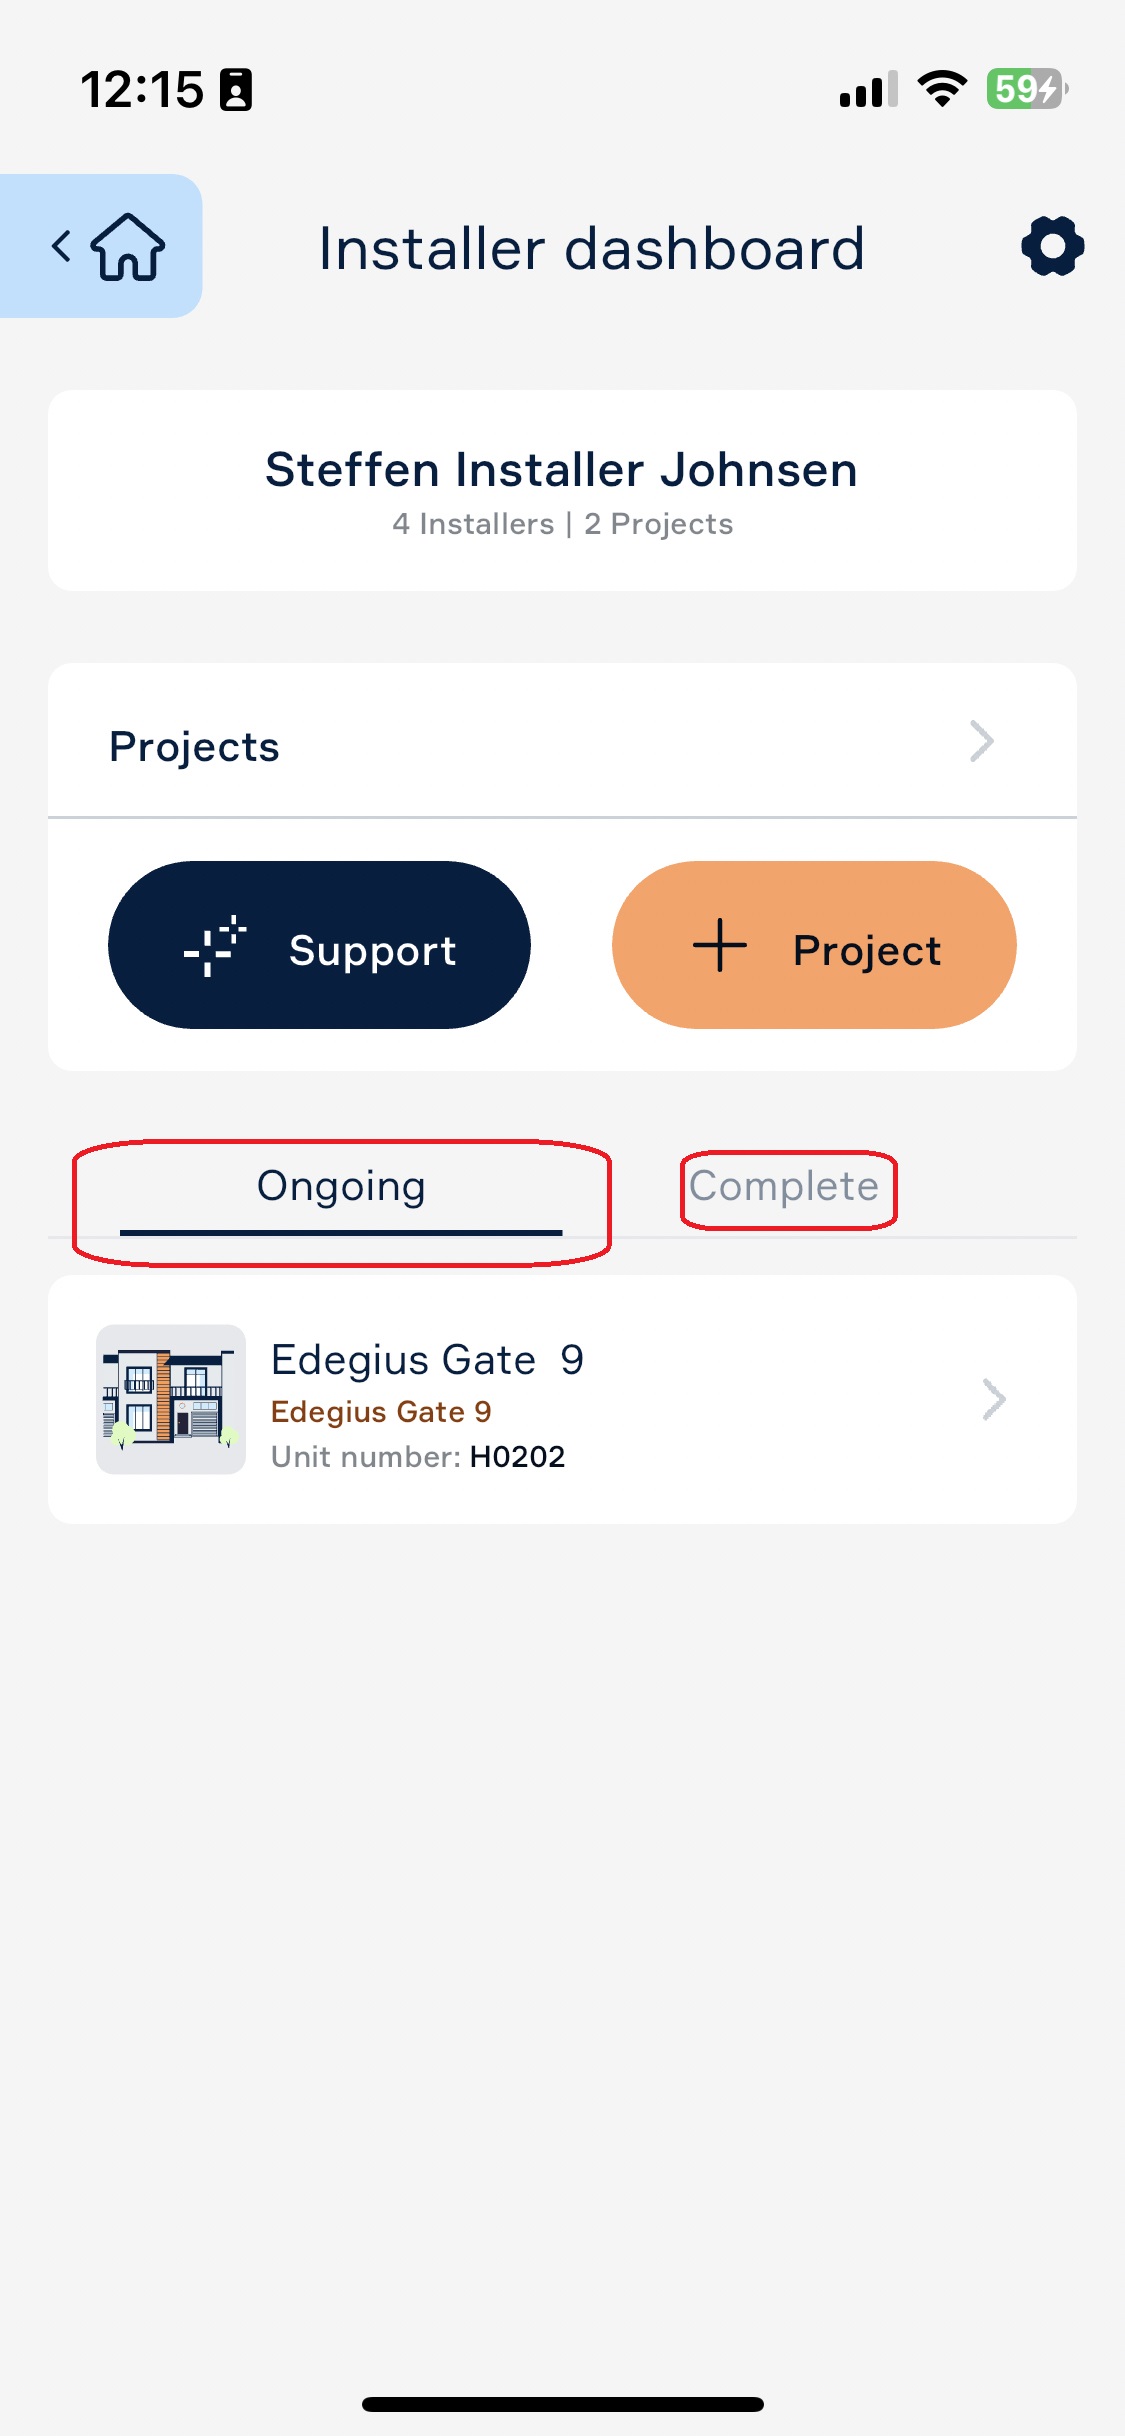Open settings via the gear icon
The height and width of the screenshot is (2436, 1125).
tap(1052, 246)
